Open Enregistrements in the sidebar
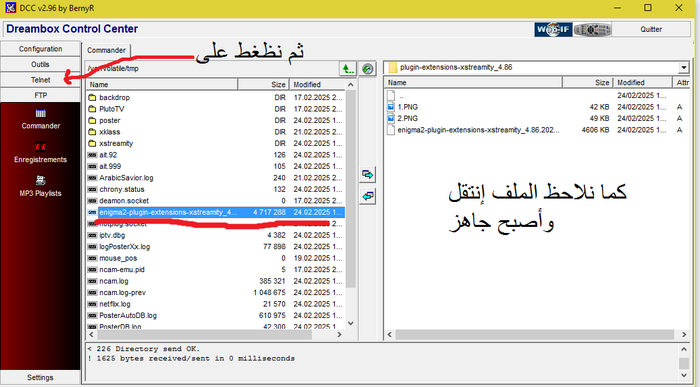 coord(40,153)
